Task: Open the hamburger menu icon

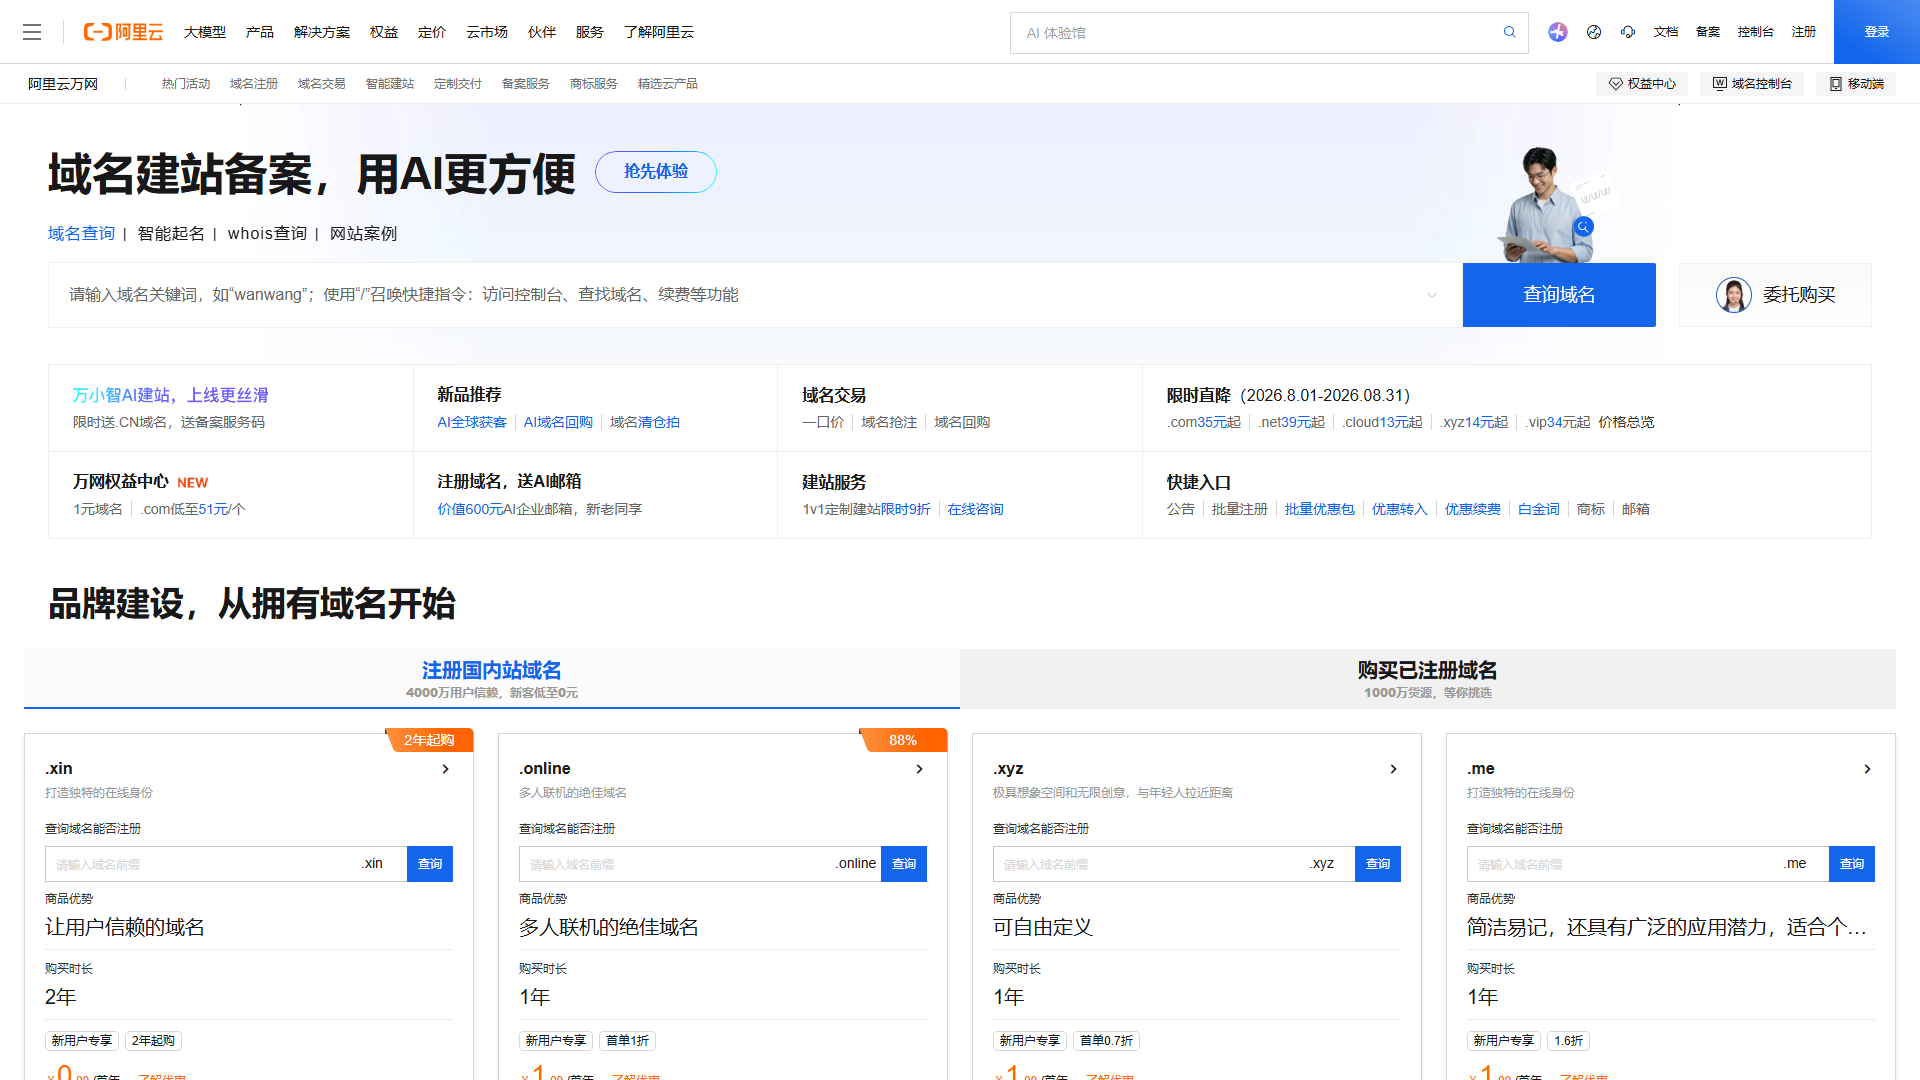Action: tap(32, 32)
